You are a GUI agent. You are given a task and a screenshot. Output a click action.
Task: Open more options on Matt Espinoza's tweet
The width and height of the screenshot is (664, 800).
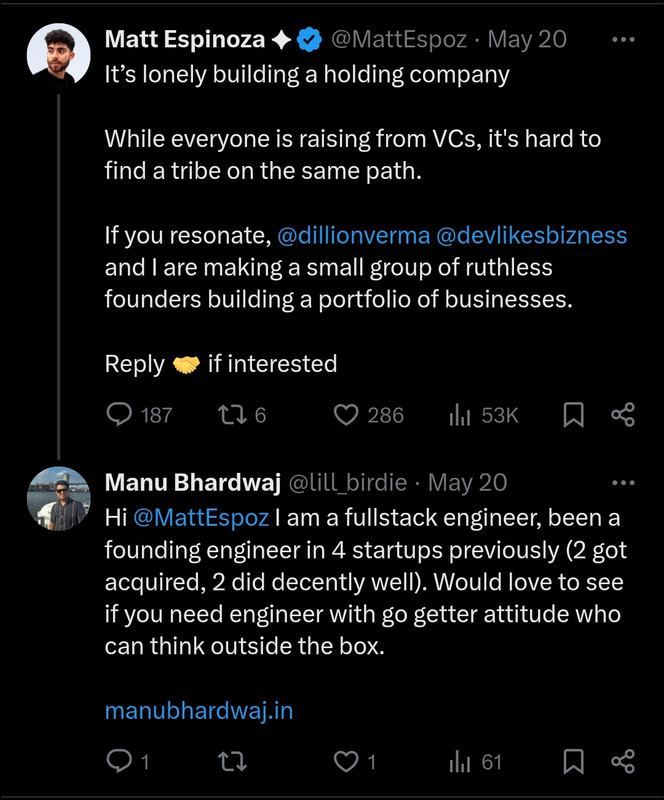point(622,40)
